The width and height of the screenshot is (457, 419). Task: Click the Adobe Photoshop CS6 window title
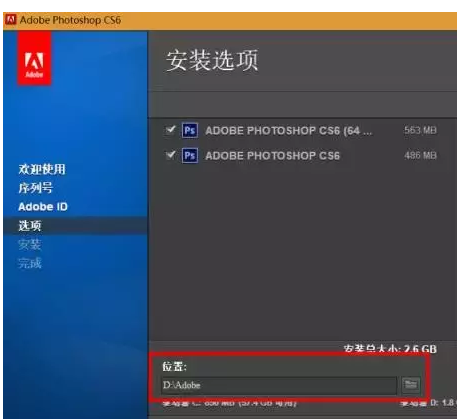click(70, 20)
